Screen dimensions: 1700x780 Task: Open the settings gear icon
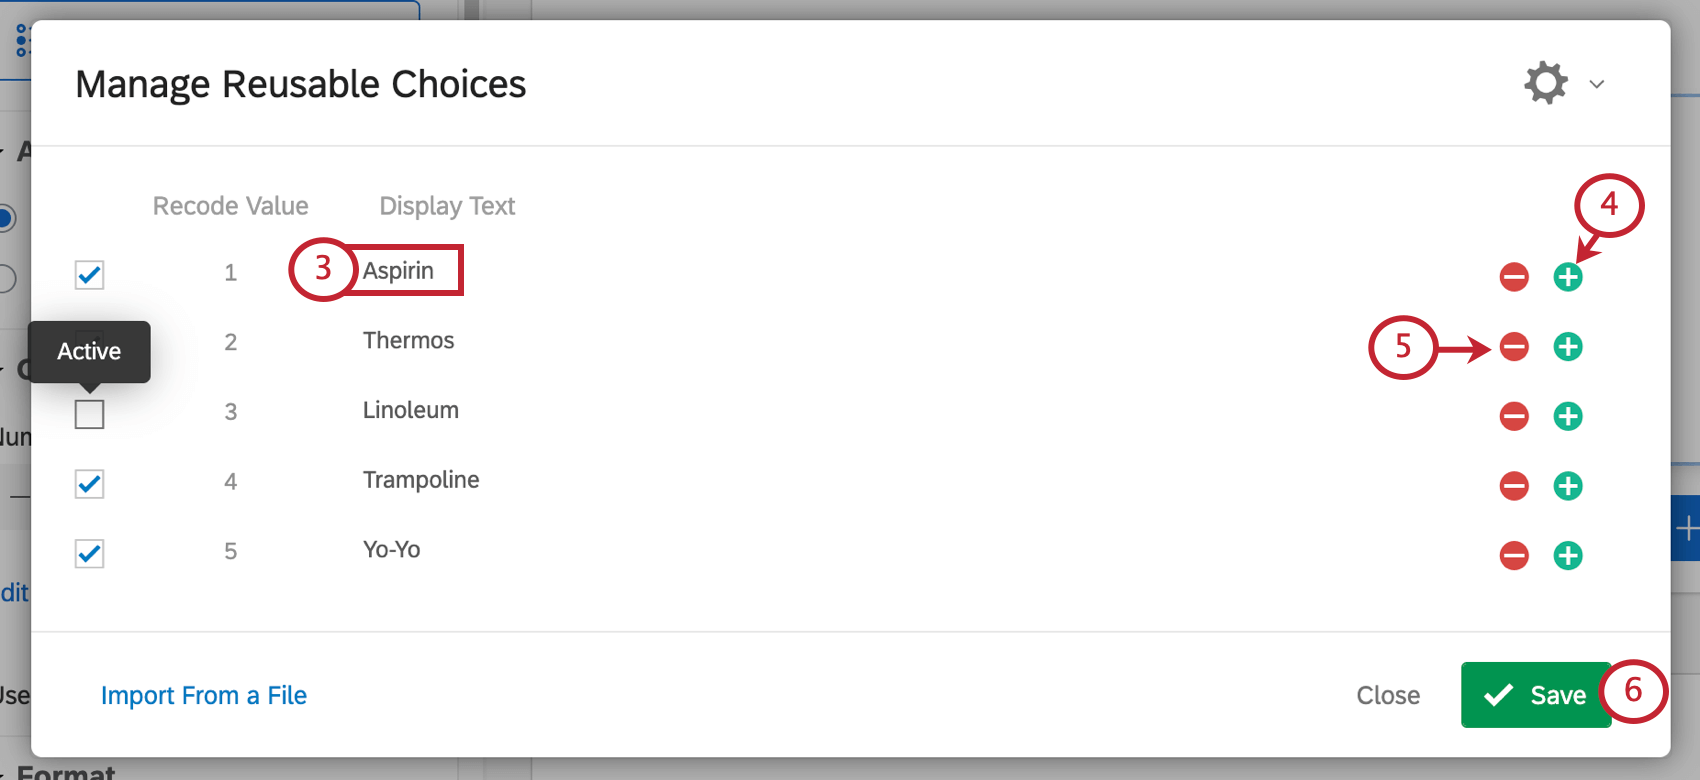tap(1546, 83)
